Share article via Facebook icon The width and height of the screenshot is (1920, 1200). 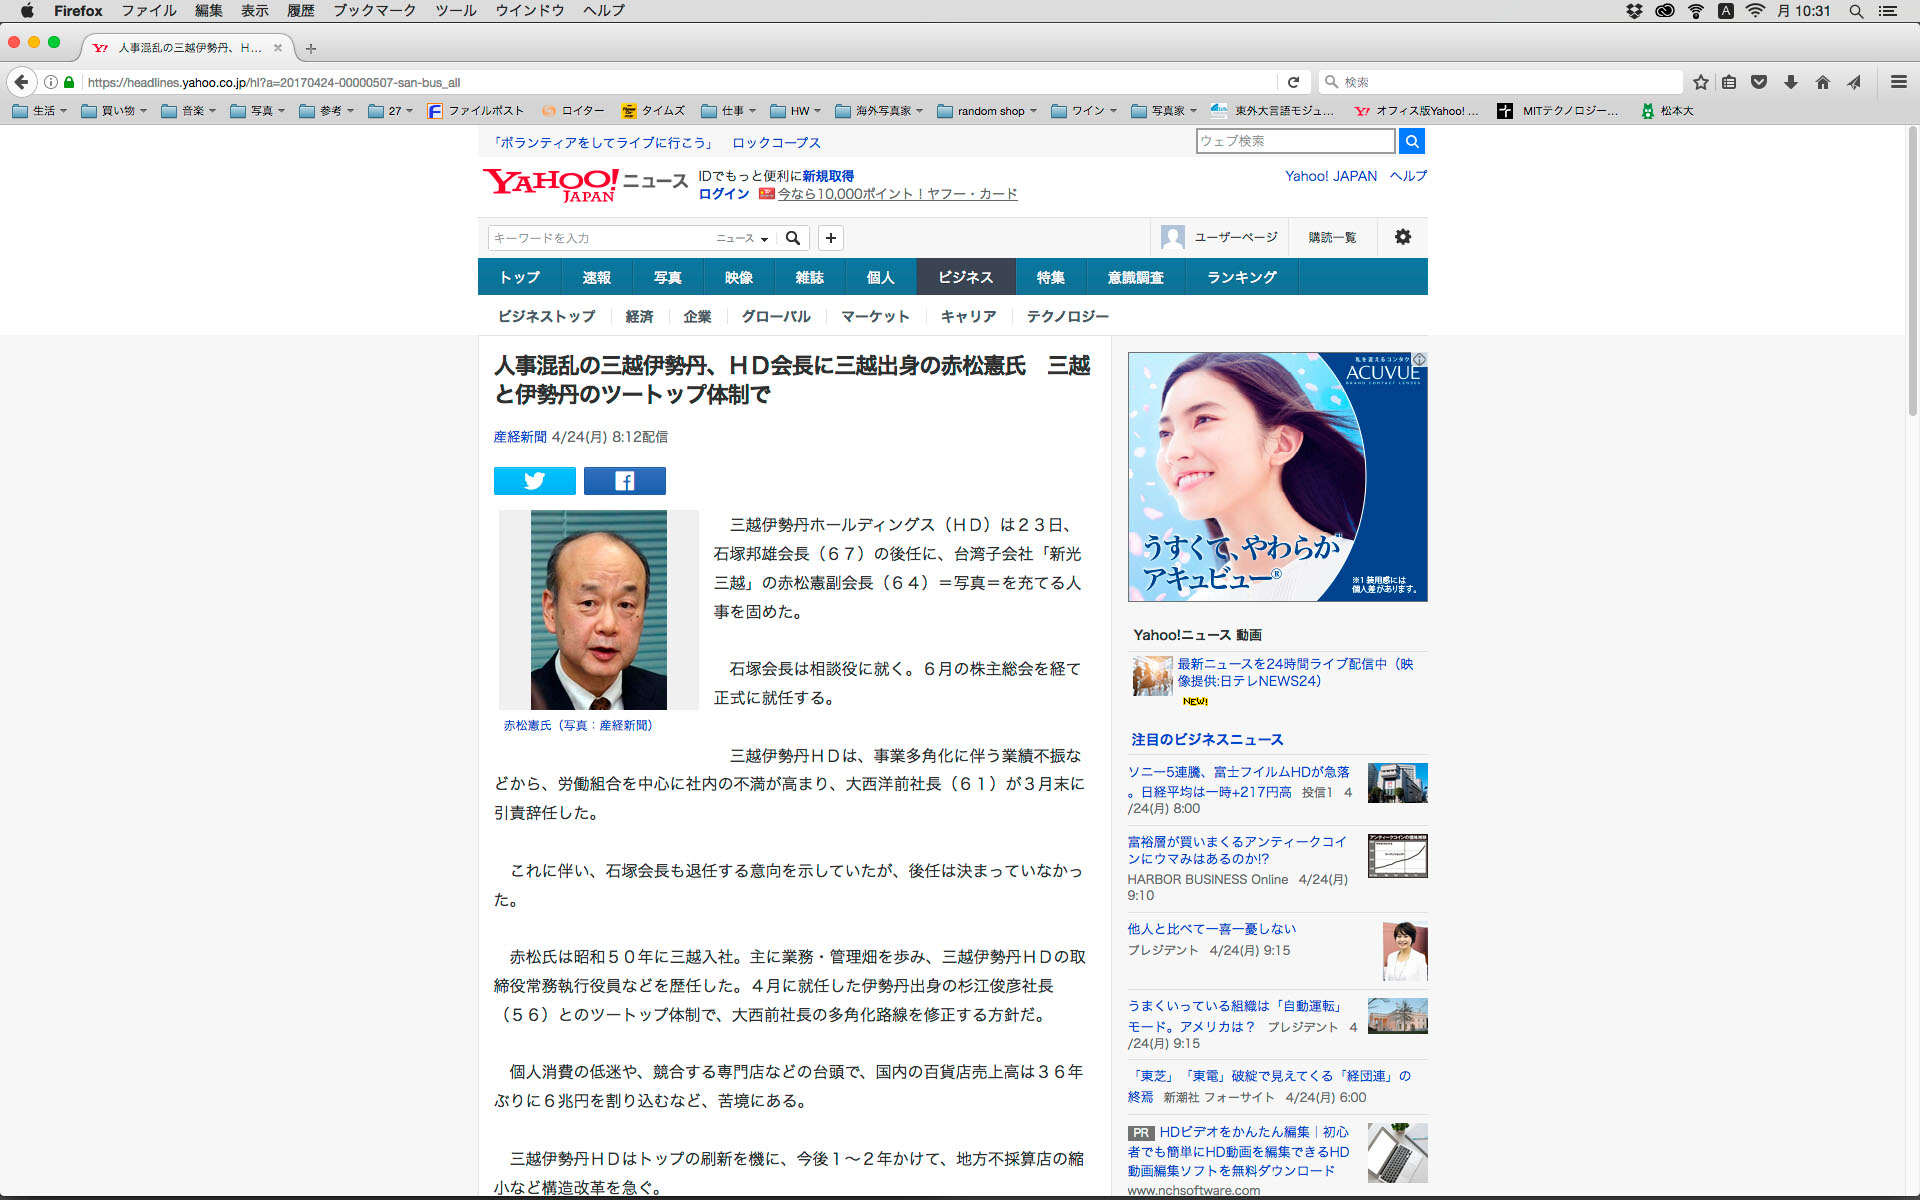pyautogui.click(x=624, y=481)
